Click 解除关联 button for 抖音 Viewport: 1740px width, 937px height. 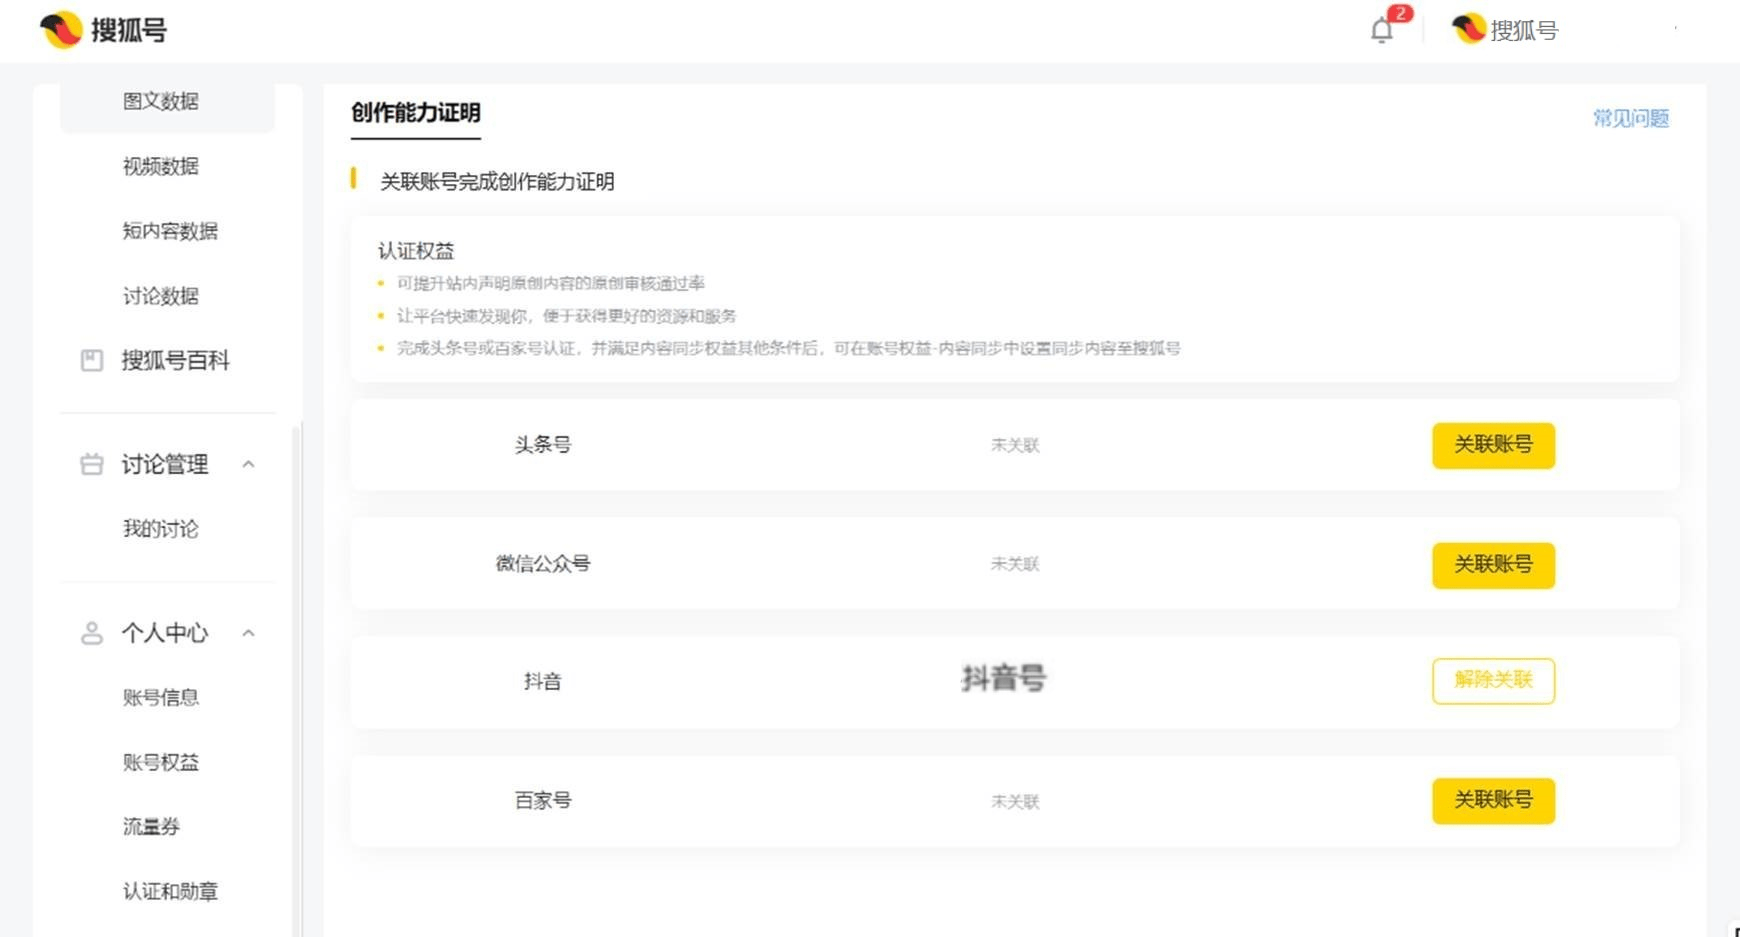coord(1493,681)
